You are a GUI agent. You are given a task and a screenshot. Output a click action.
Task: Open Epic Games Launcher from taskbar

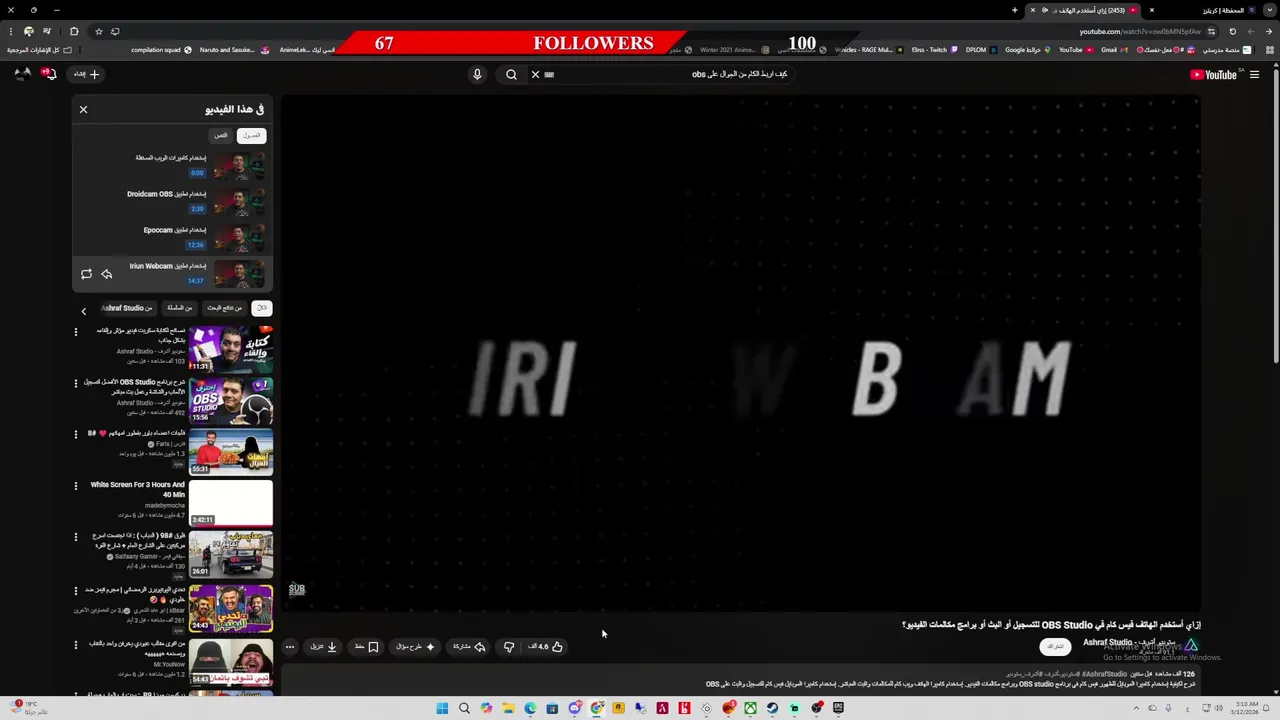(838, 708)
